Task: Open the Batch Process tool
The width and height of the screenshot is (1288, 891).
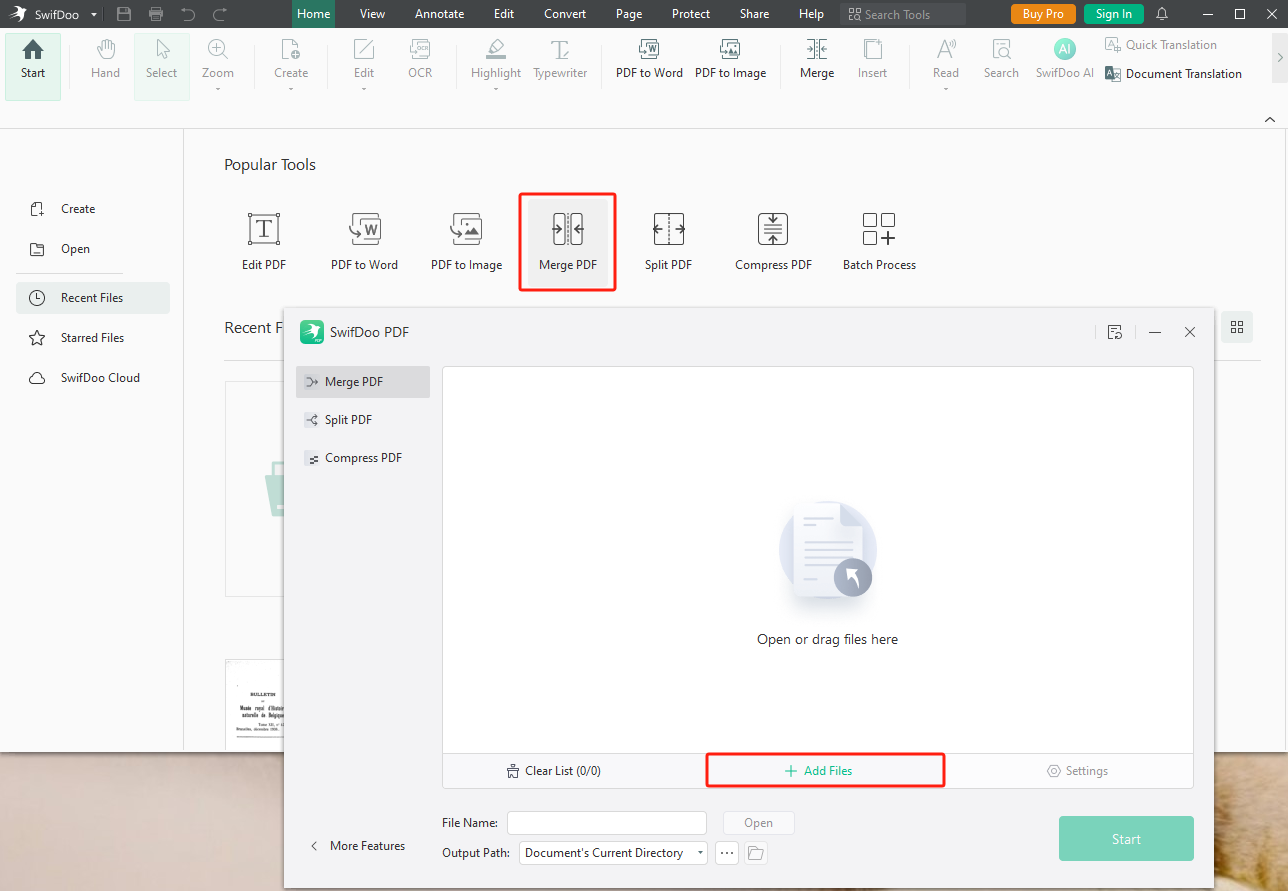Action: [878, 240]
